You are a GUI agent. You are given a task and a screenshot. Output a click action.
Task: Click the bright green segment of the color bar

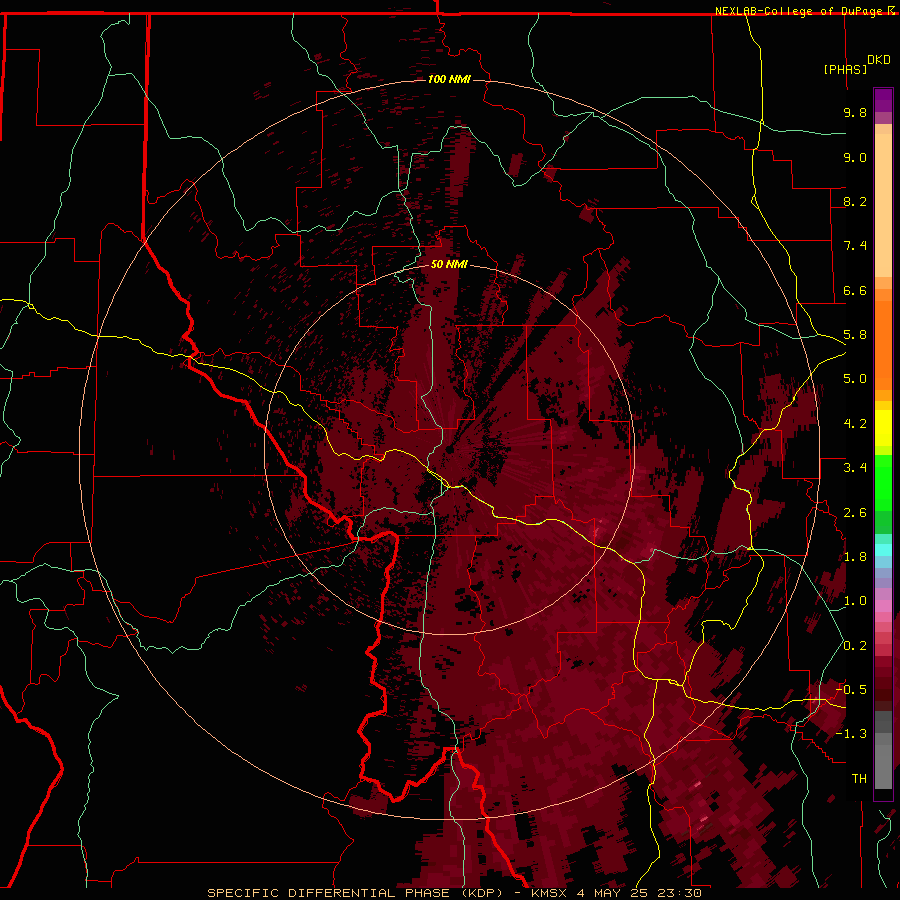pos(883,483)
